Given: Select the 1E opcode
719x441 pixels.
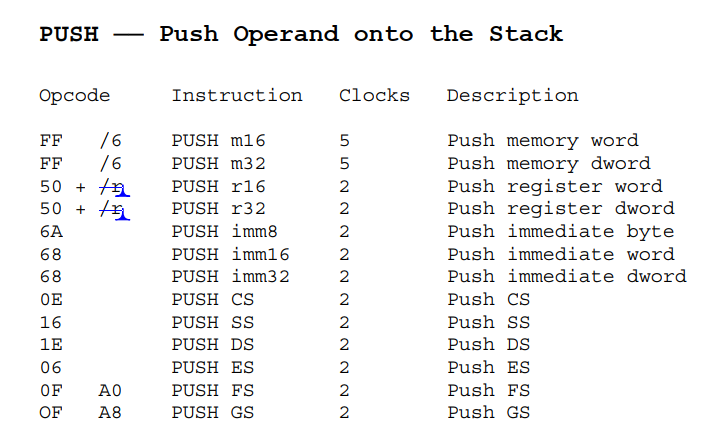Looking at the screenshot, I should pyautogui.click(x=50, y=345).
